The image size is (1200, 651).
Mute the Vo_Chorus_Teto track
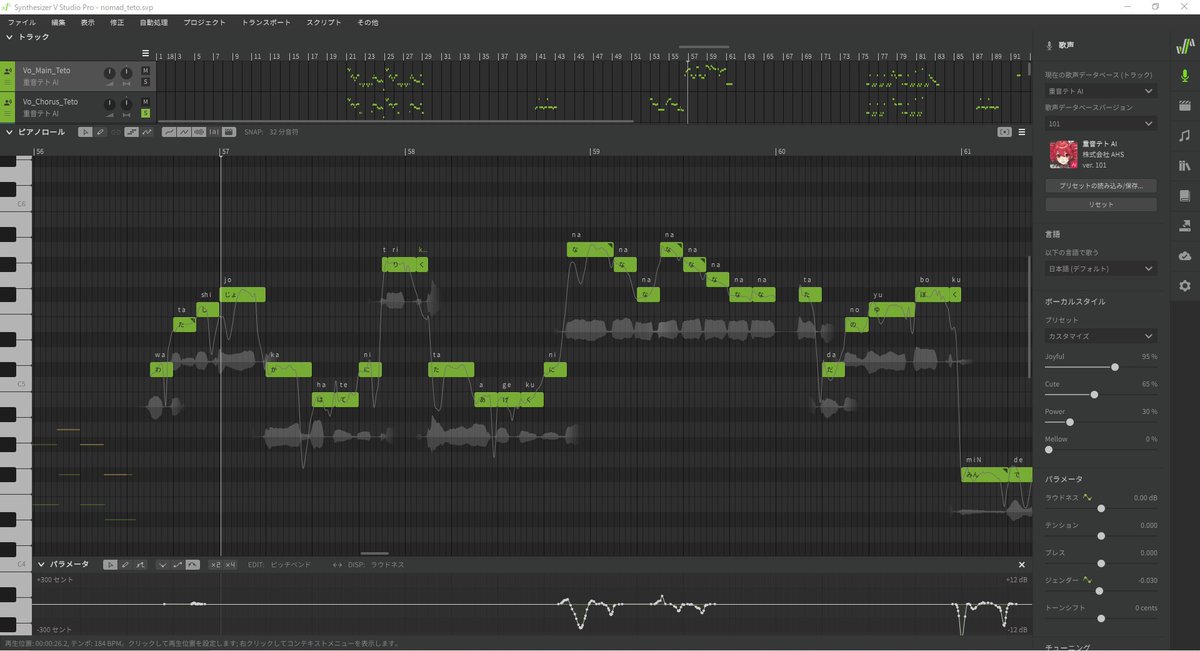(x=145, y=101)
